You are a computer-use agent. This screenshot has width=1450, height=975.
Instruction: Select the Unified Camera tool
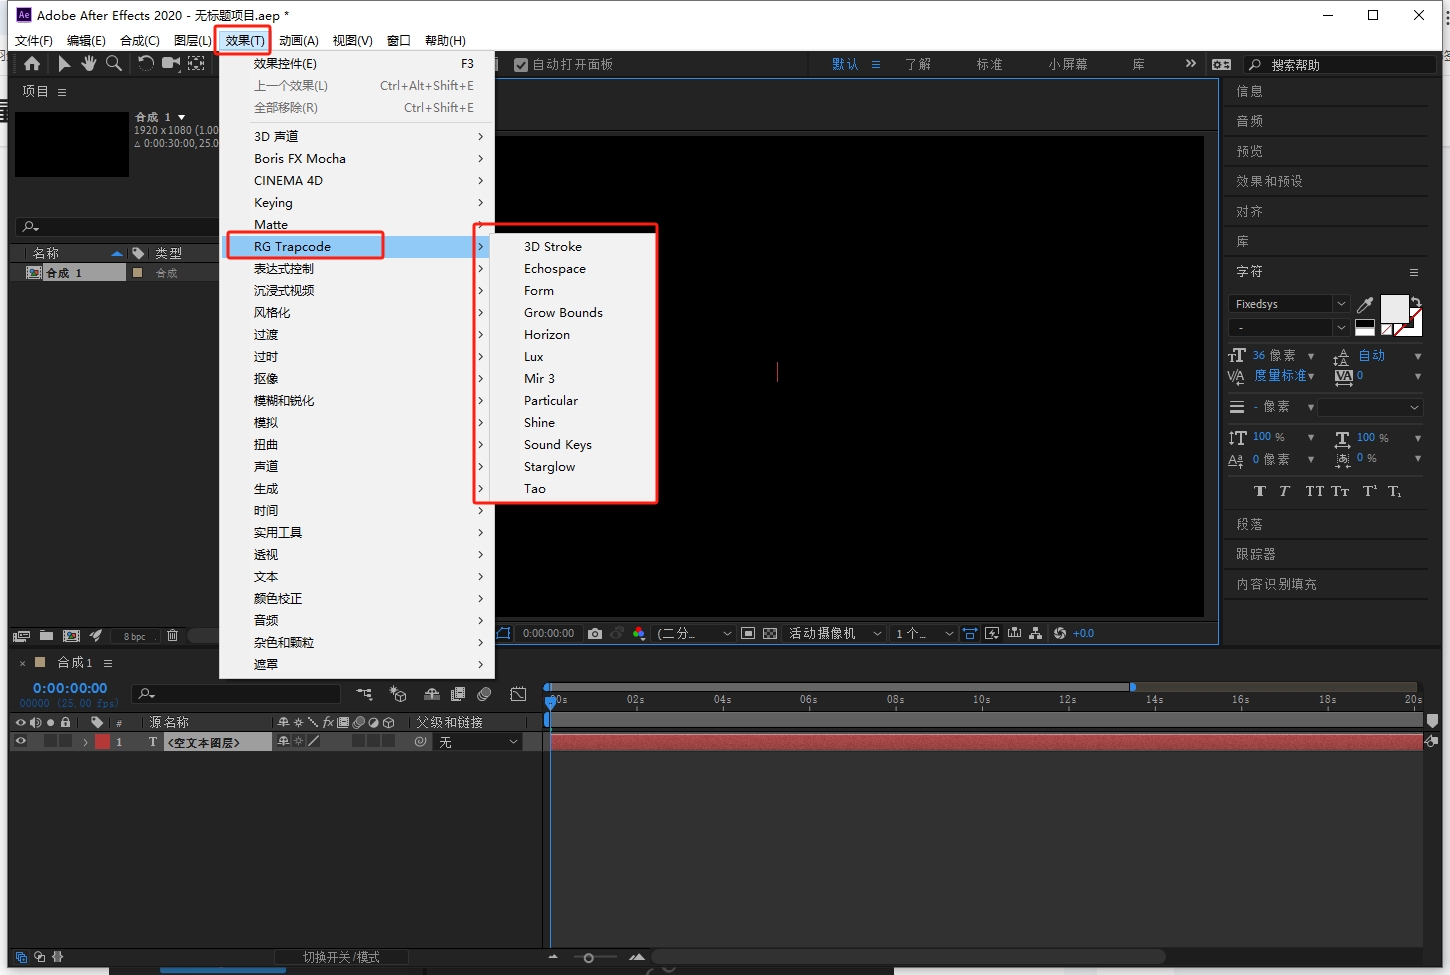[x=171, y=64]
